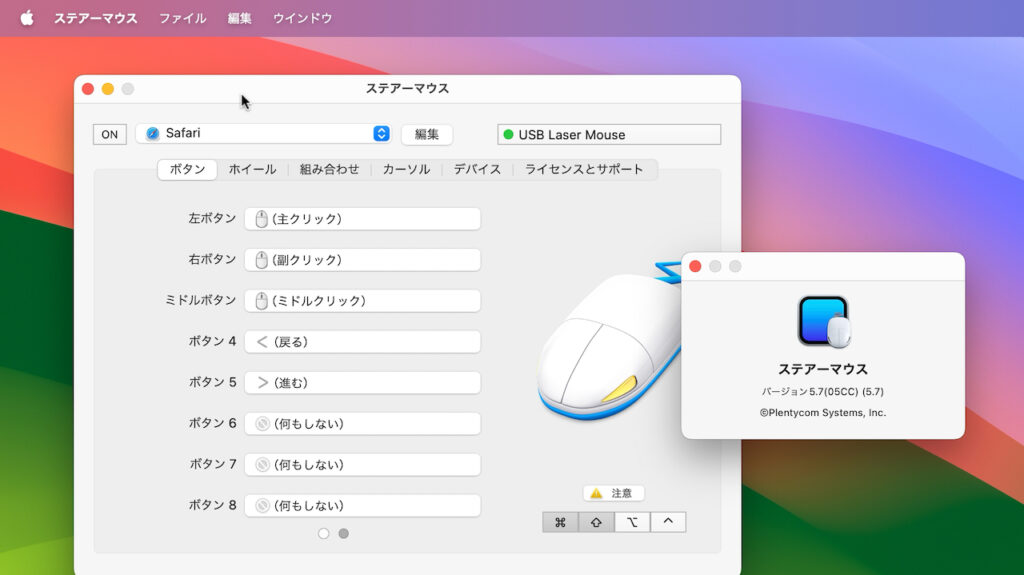
Task: Click the mouse icon in 主クリック row
Action: (261, 219)
